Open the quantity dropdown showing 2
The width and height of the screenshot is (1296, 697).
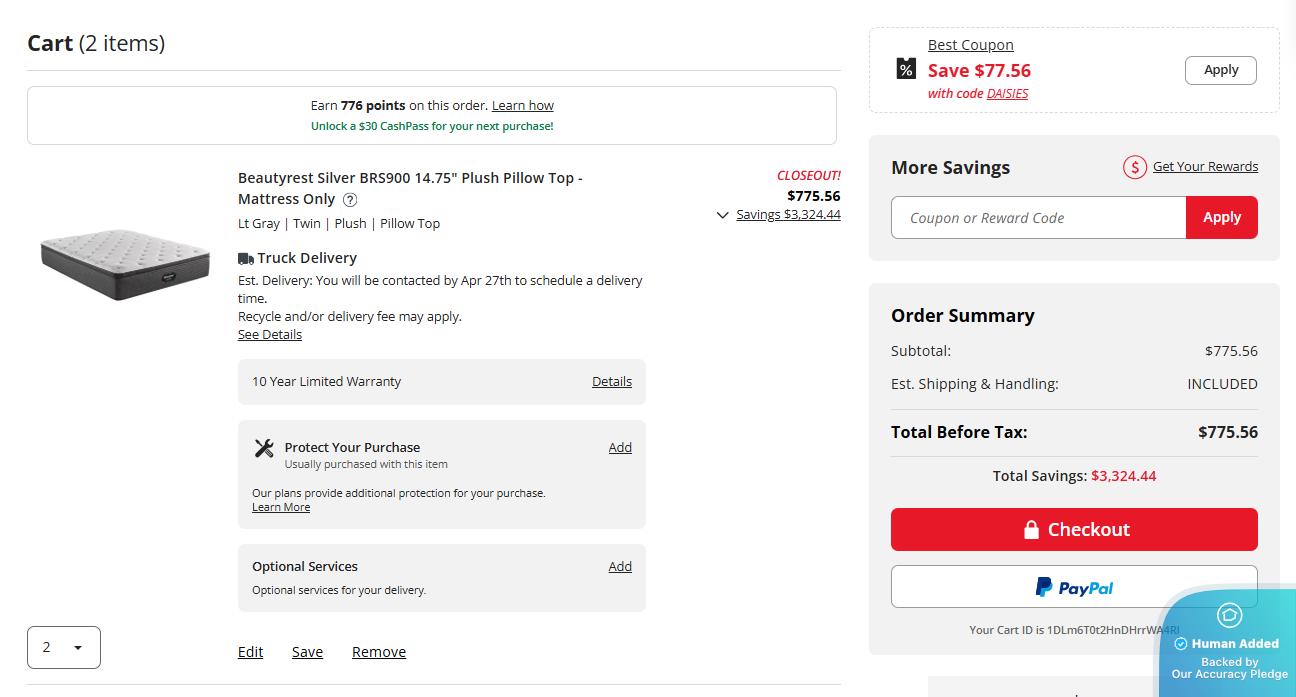64,647
